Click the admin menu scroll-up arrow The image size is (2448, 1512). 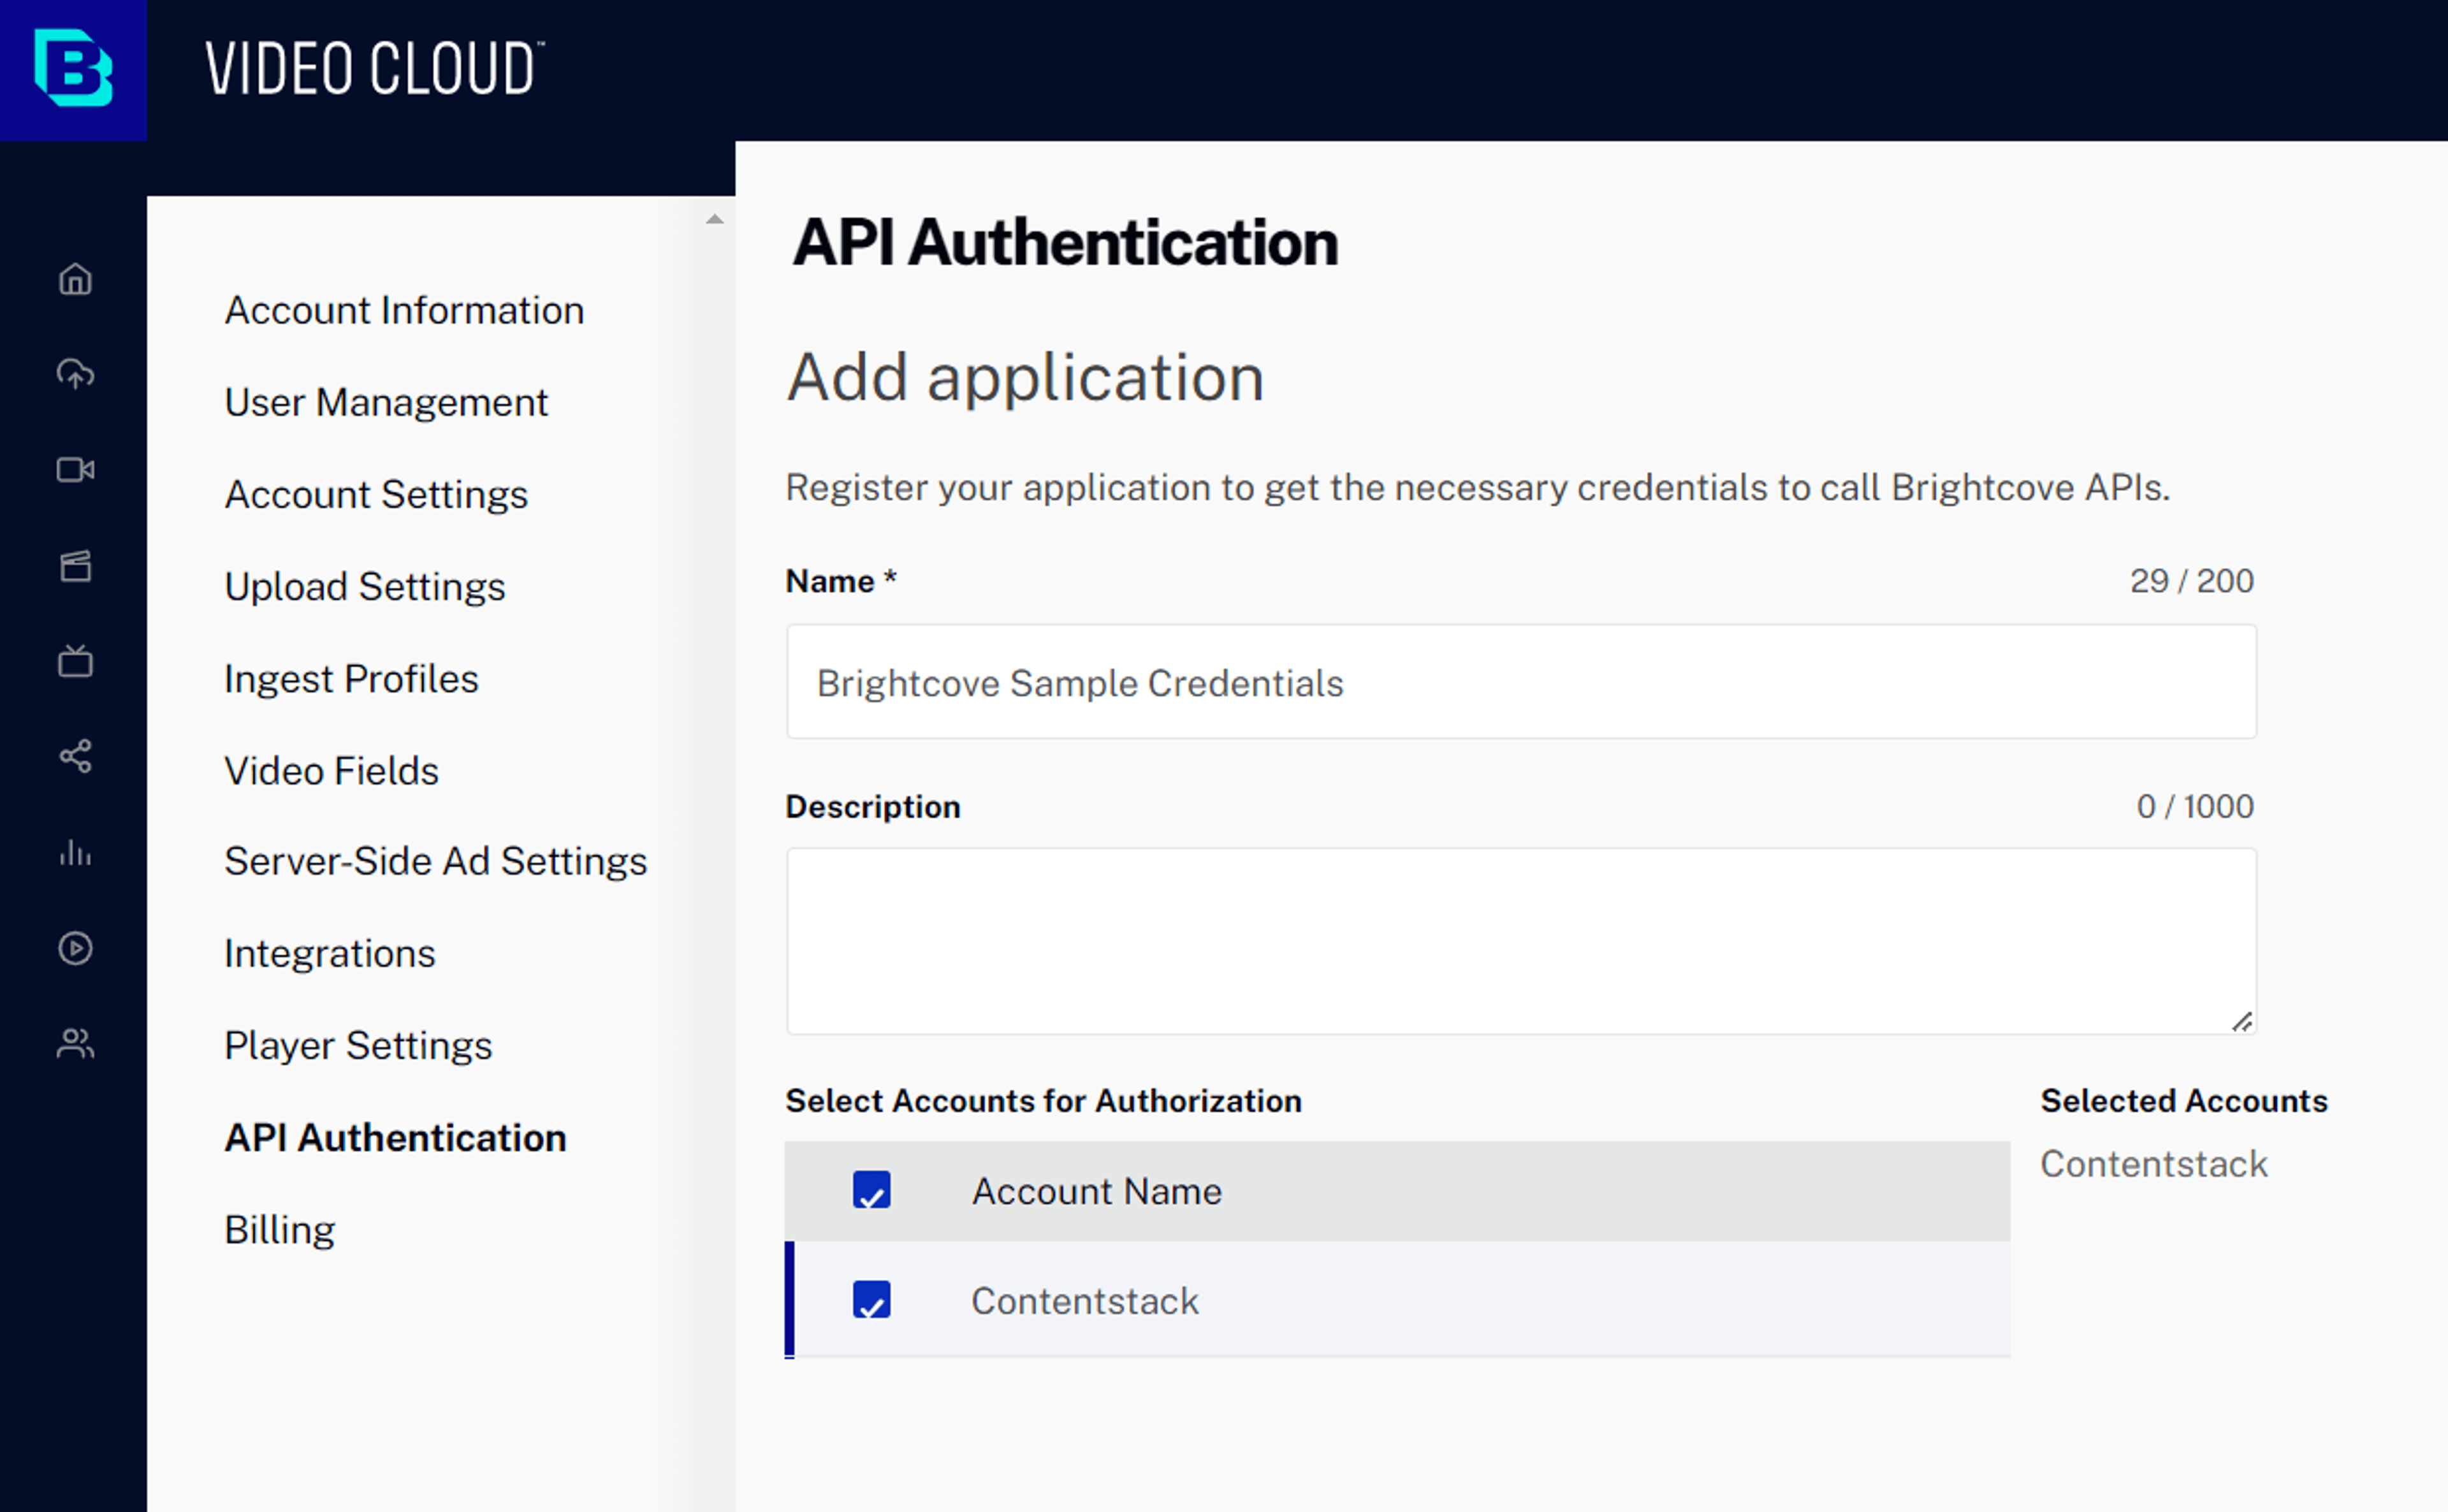coord(714,219)
